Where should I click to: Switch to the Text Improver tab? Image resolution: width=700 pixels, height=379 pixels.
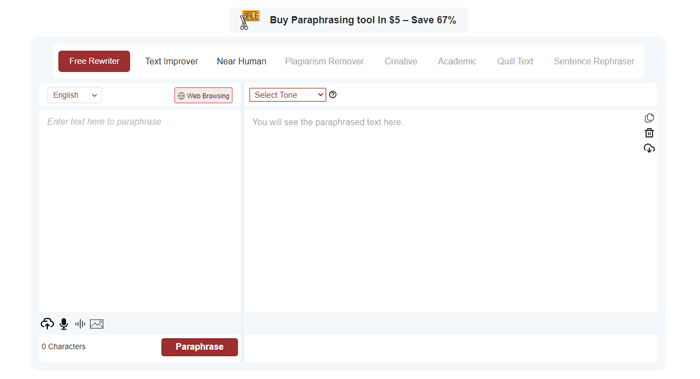171,61
